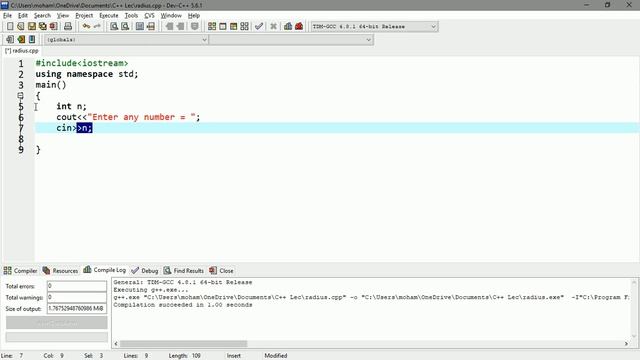Screen dimensions: 640x360
Task: Click the "Enter any number = " string
Action: pos(141,117)
